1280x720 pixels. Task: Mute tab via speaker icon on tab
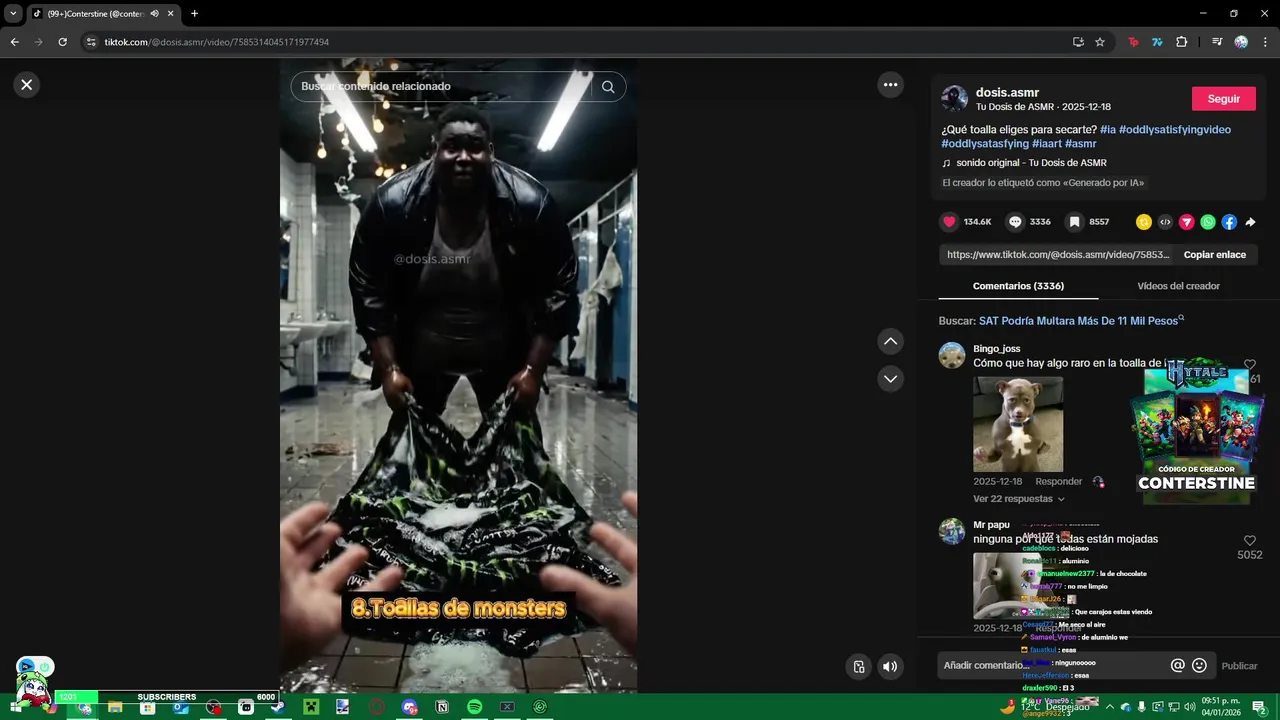(154, 14)
